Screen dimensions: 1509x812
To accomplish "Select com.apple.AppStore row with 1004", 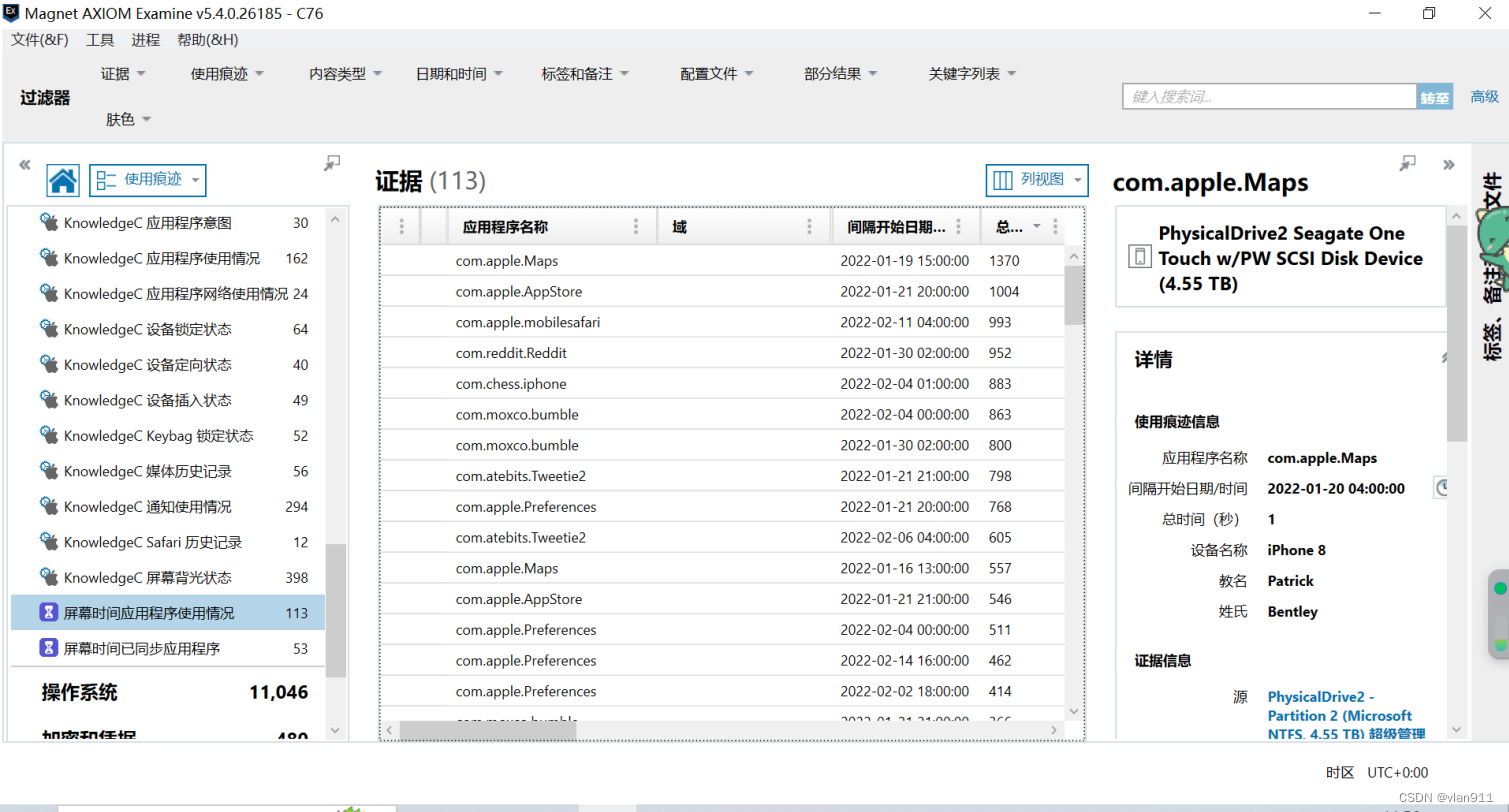I will pyautogui.click(x=723, y=292).
